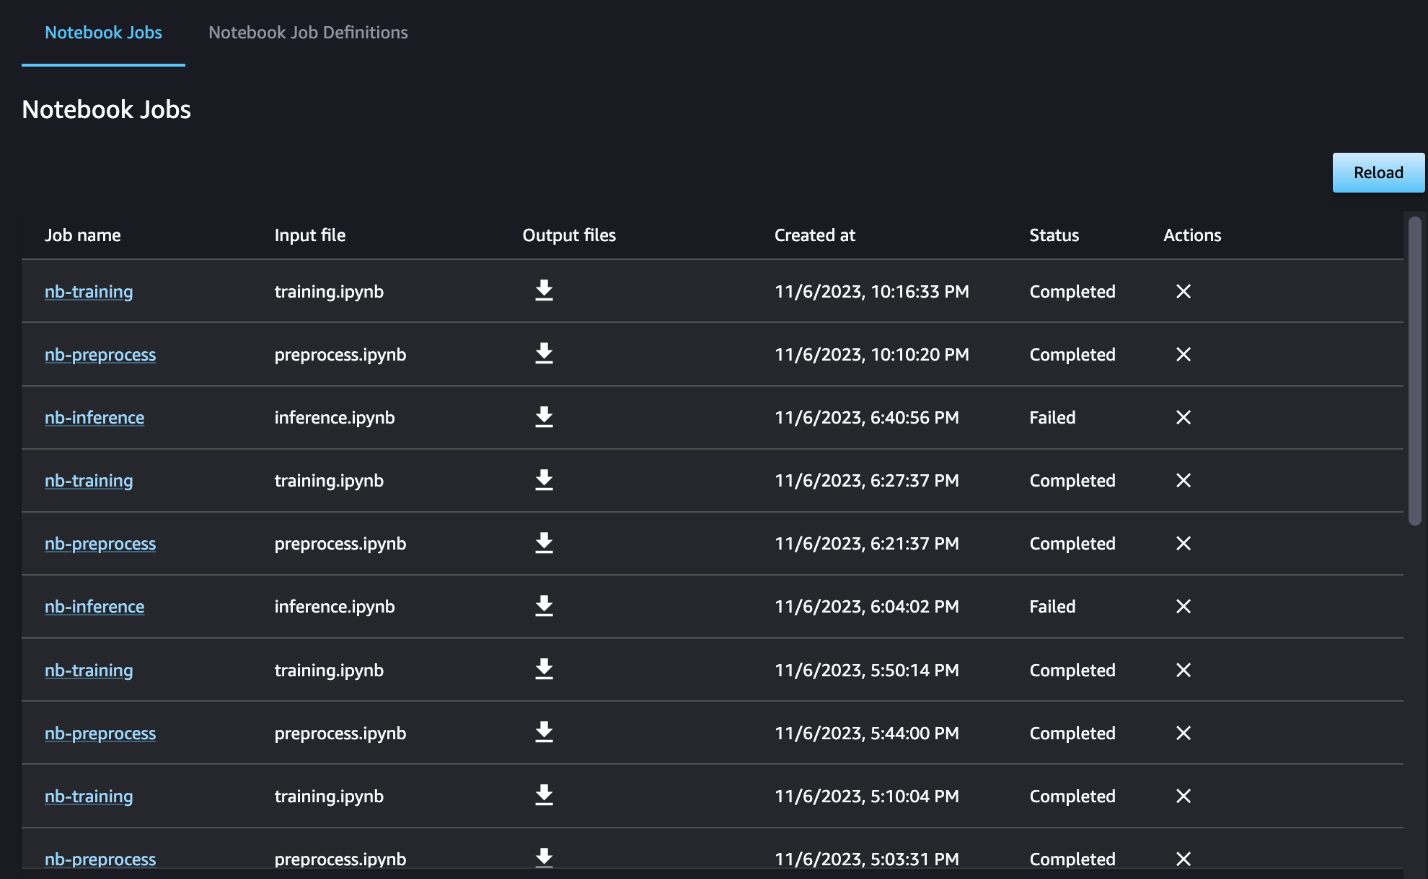
Task: Download output for nb-inference job at 6:04:02 PM
Action: pyautogui.click(x=544, y=606)
